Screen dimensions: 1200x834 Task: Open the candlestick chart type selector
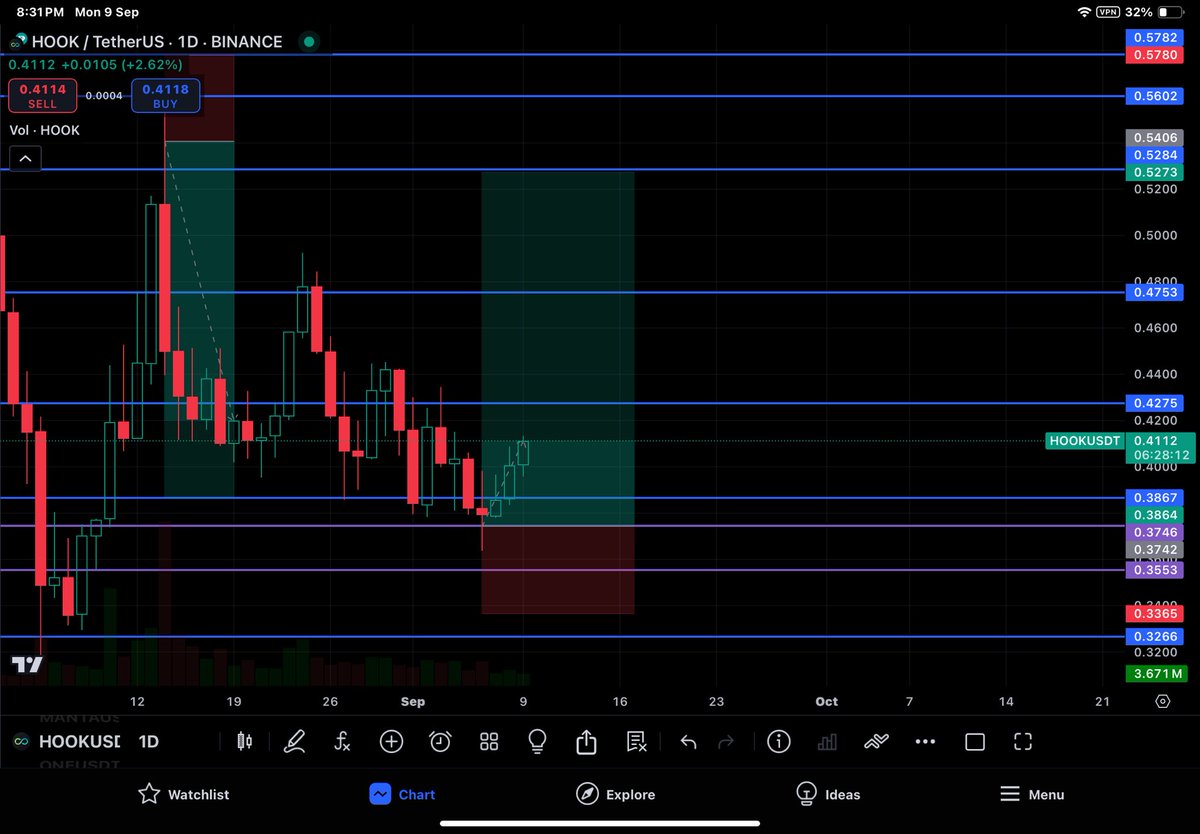(245, 741)
